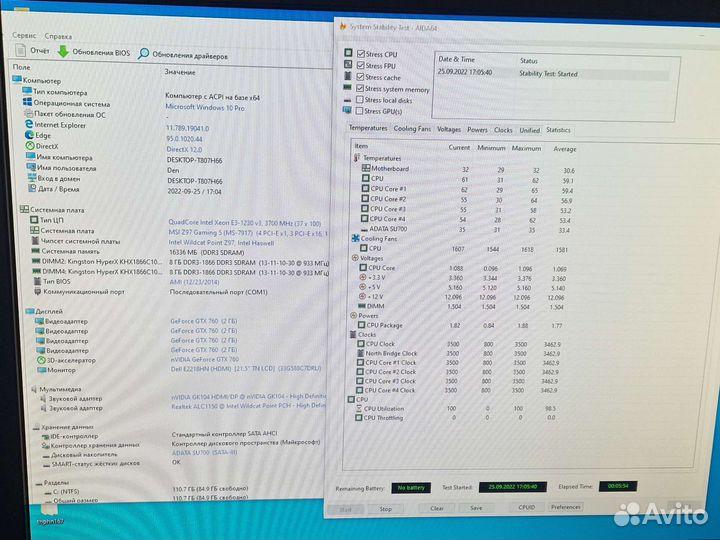The height and width of the screenshot is (540, 720).
Task: Click the Монитор icon row
Action: [56, 370]
